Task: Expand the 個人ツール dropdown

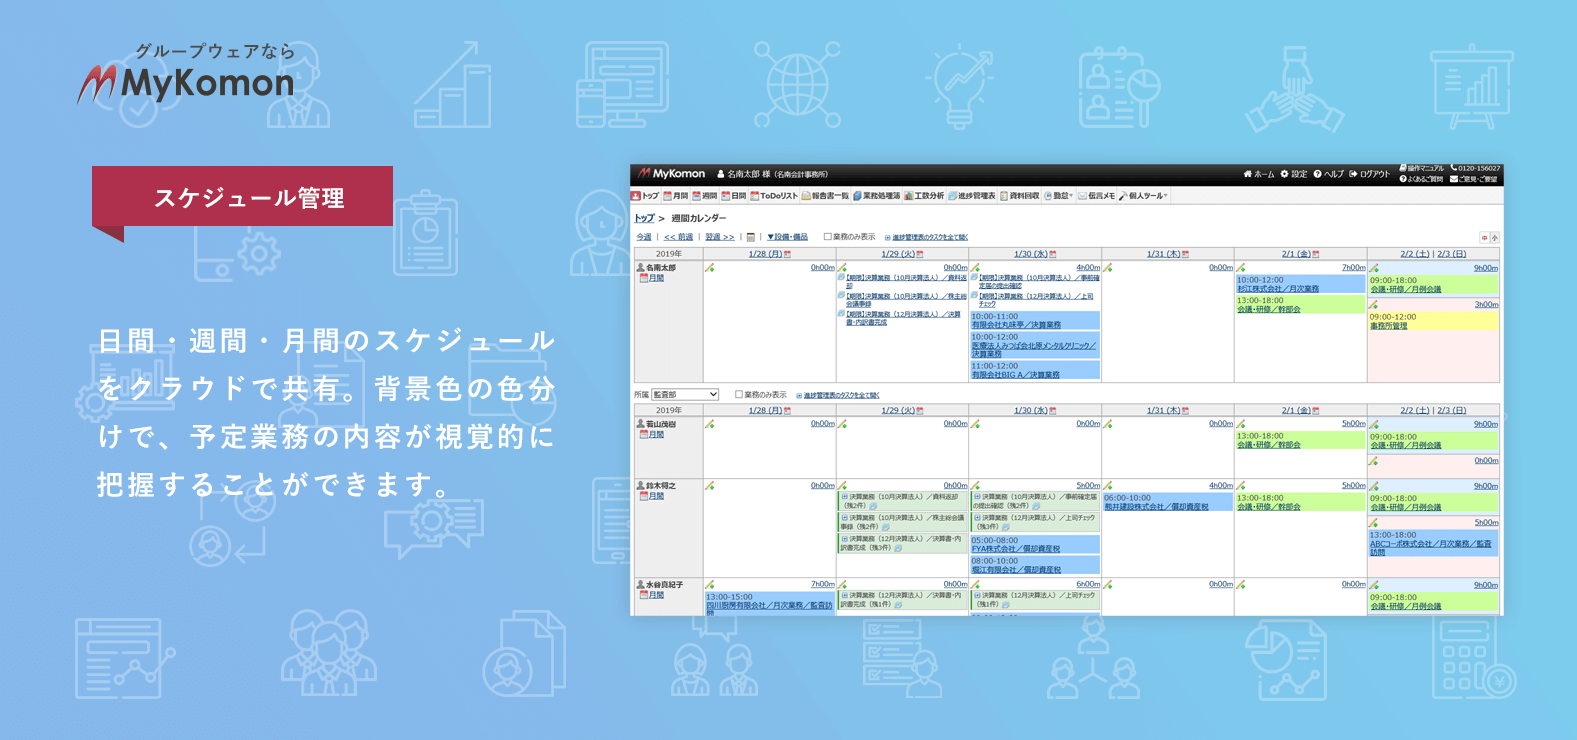Action: click(1143, 196)
